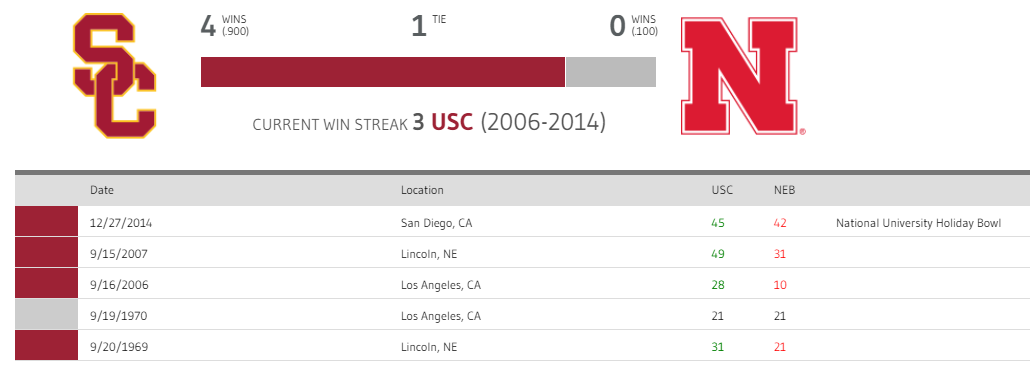This screenshot has width=1030, height=375.
Task: Click the Nebraska red N logo
Action: coord(740,76)
